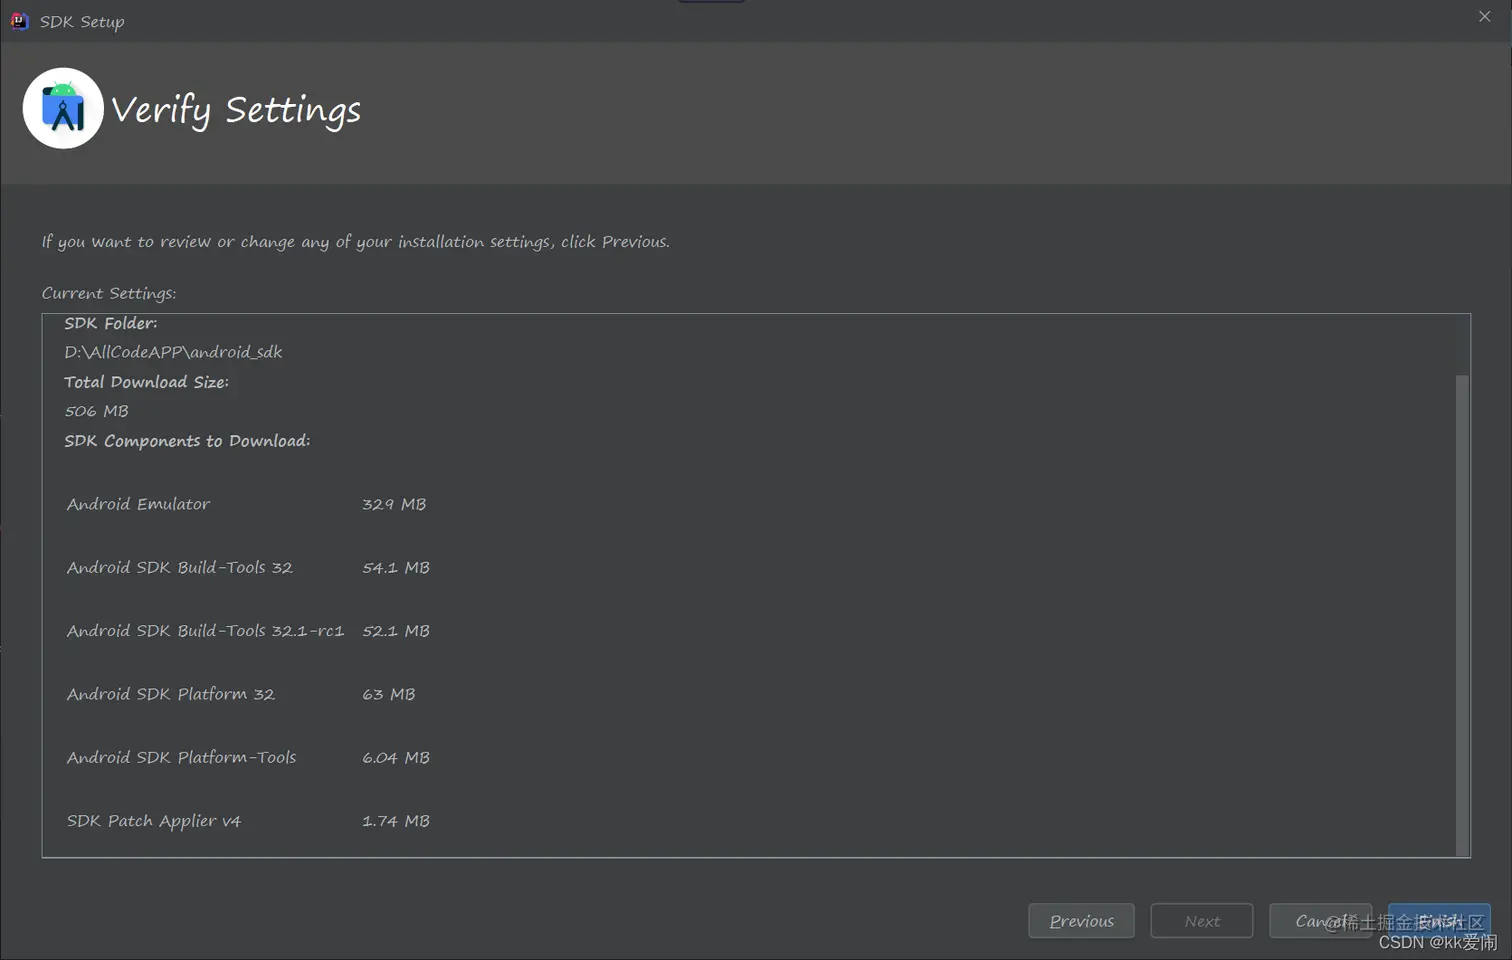This screenshot has width=1512, height=960.
Task: Click the Android Studio logo icon
Action: (63, 108)
